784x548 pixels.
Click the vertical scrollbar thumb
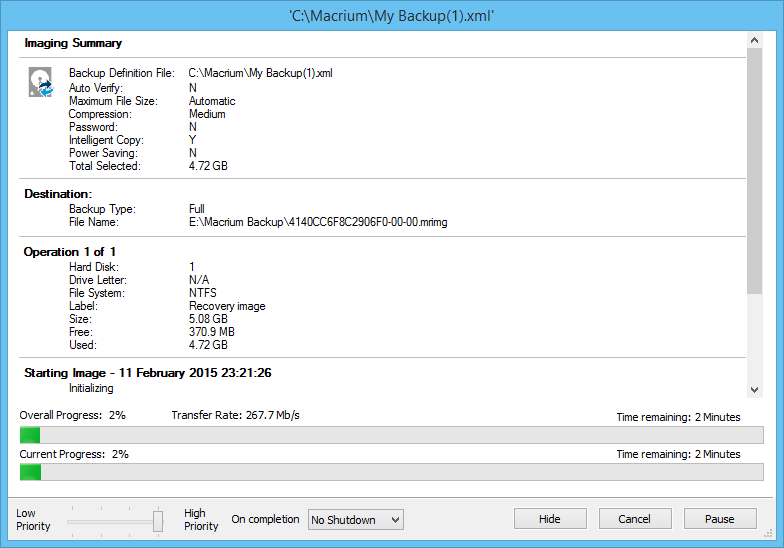tap(755, 170)
